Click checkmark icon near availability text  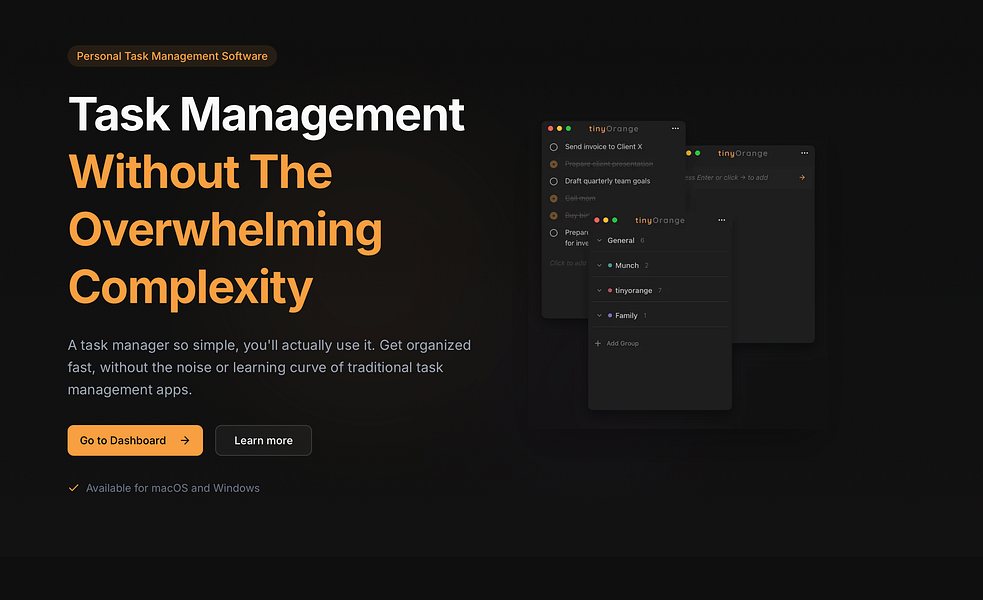73,488
